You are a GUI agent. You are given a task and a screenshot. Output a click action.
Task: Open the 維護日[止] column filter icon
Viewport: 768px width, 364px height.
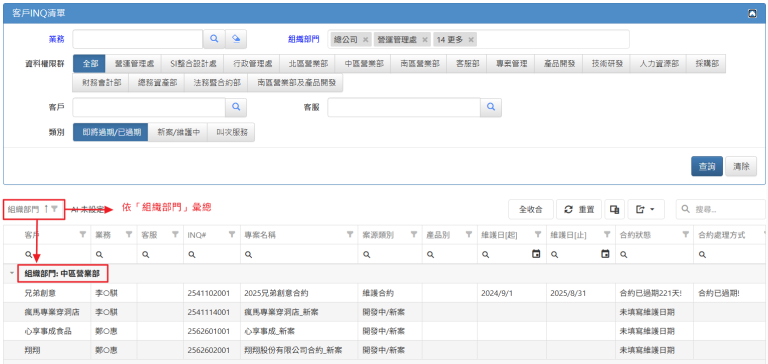(x=607, y=235)
